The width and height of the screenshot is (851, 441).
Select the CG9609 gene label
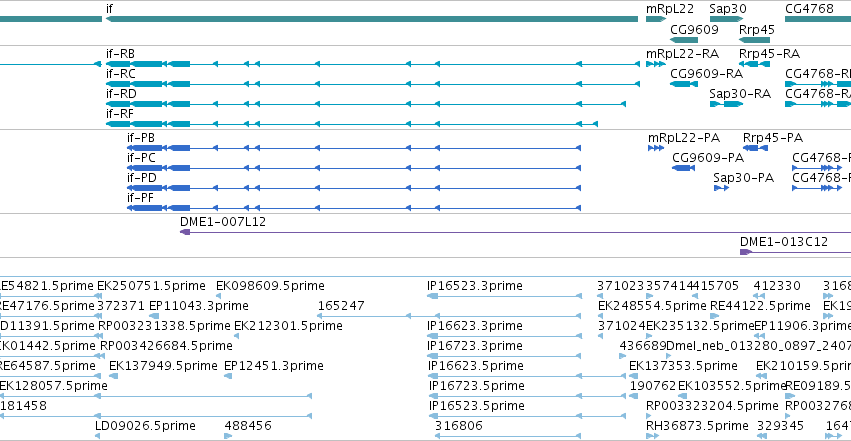(694, 30)
